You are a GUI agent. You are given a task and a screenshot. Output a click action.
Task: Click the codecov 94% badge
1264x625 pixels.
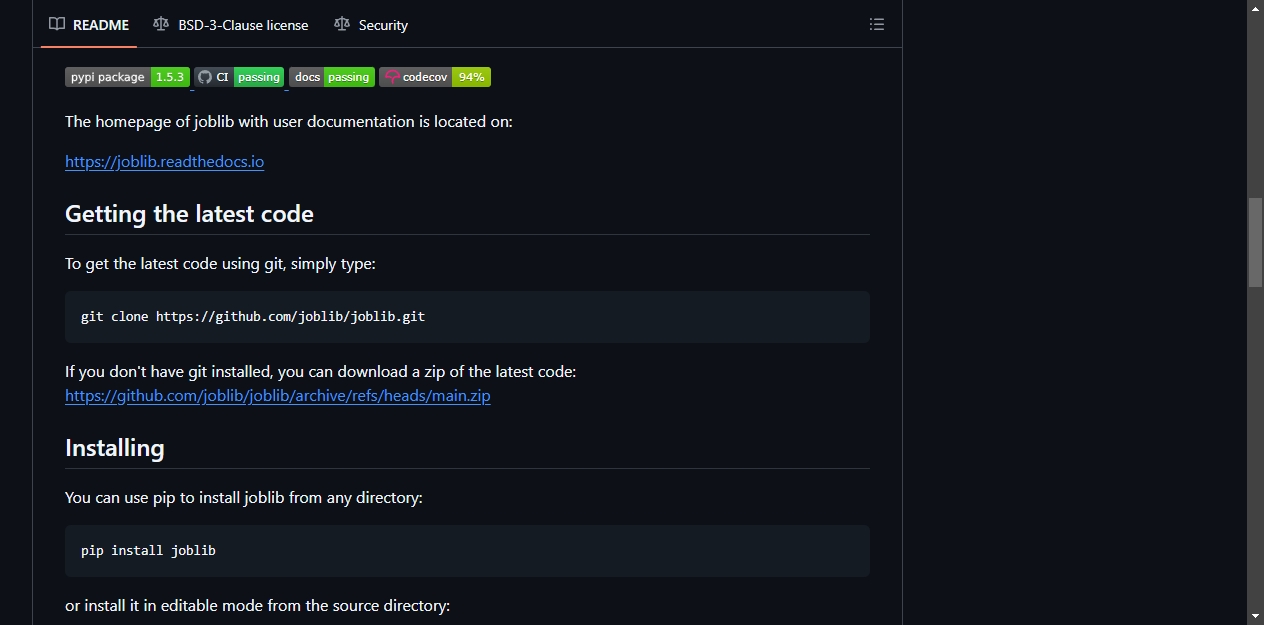pyautogui.click(x=435, y=77)
